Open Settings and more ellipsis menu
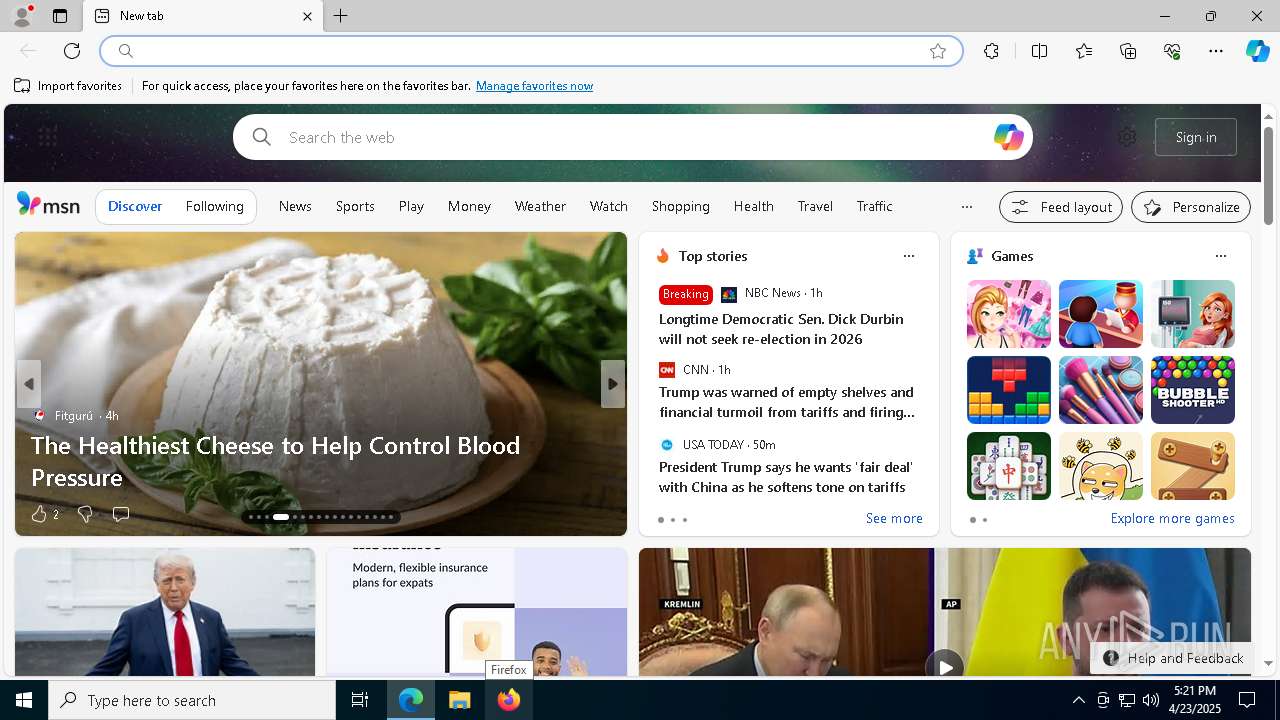 coord(1216,51)
